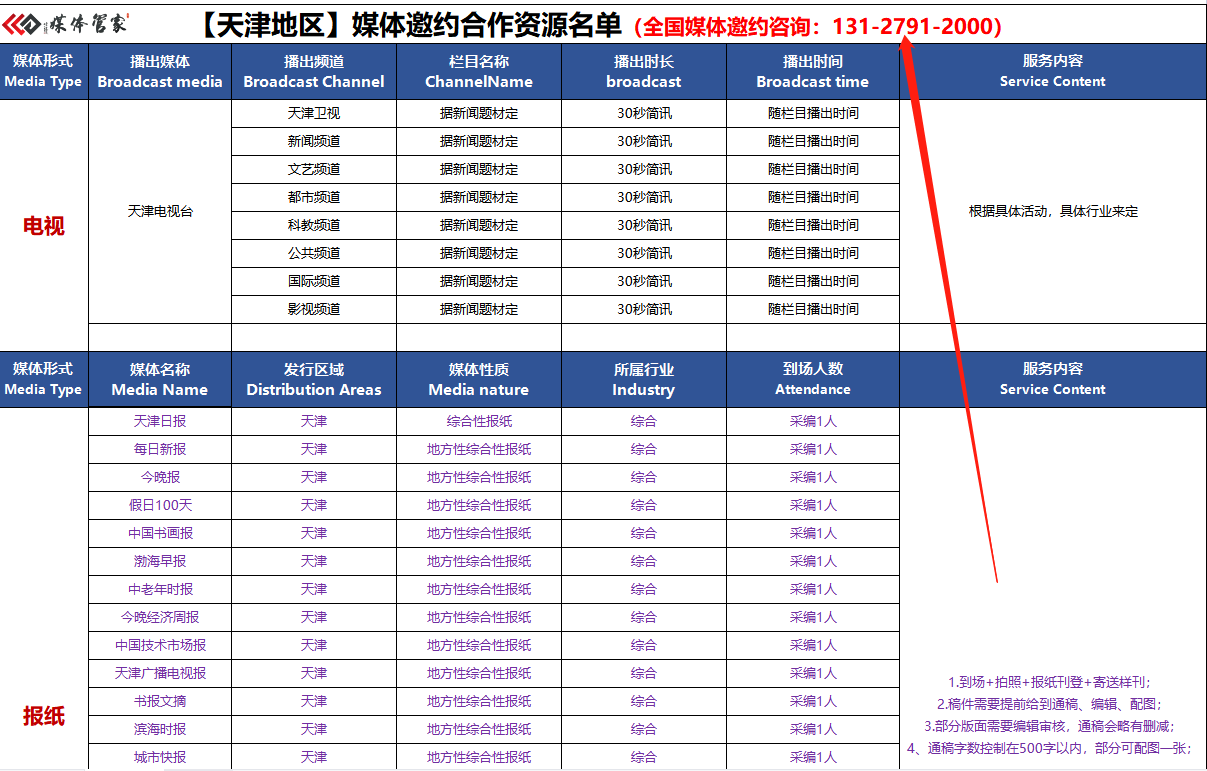Select the 天津电视台 merged cell
The width and height of the screenshot is (1207, 771).
coord(160,211)
